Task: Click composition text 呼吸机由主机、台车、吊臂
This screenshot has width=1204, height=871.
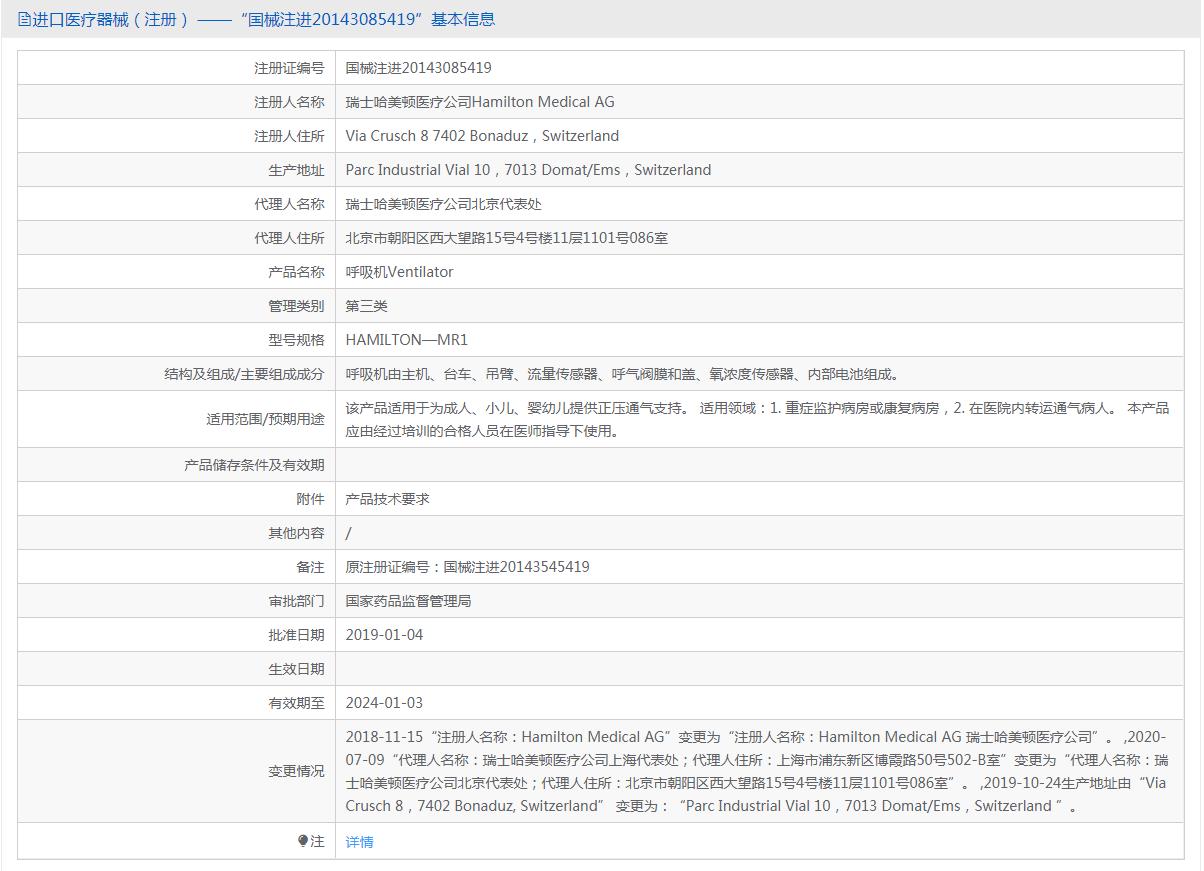Action: click(x=430, y=374)
